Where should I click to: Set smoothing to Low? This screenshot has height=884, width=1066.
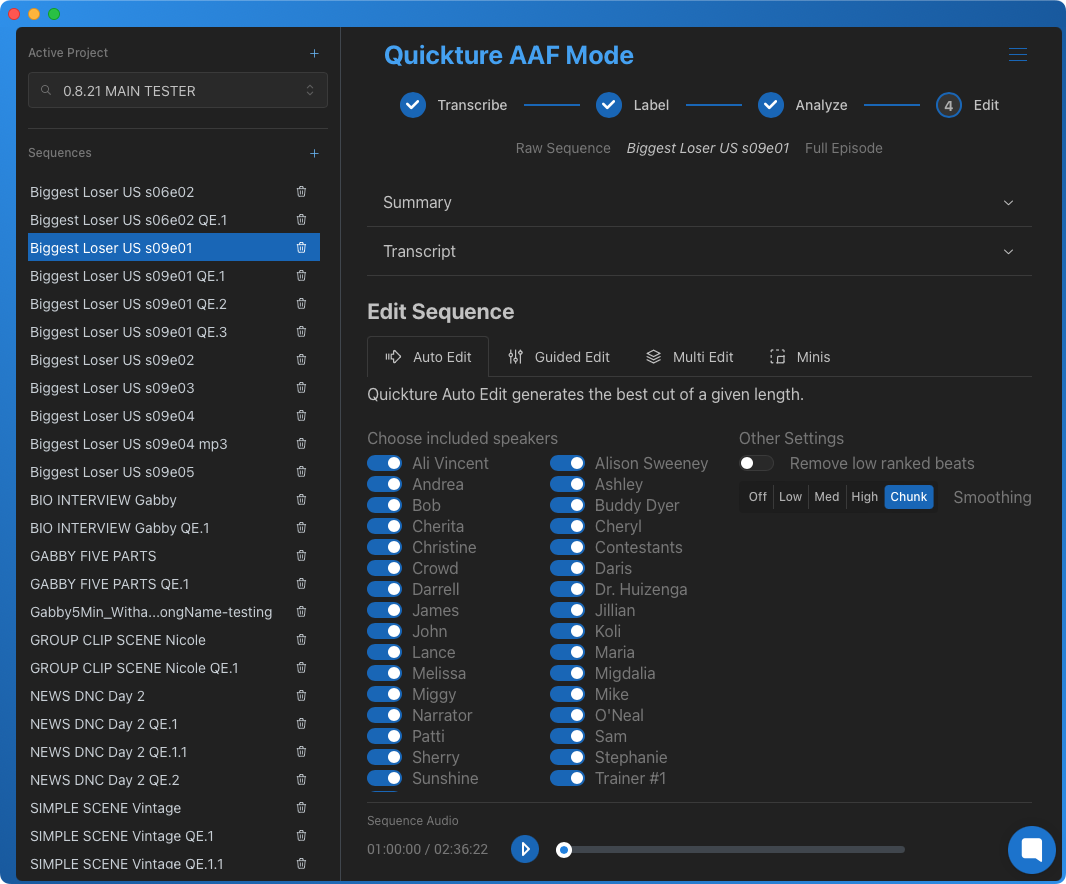point(790,497)
